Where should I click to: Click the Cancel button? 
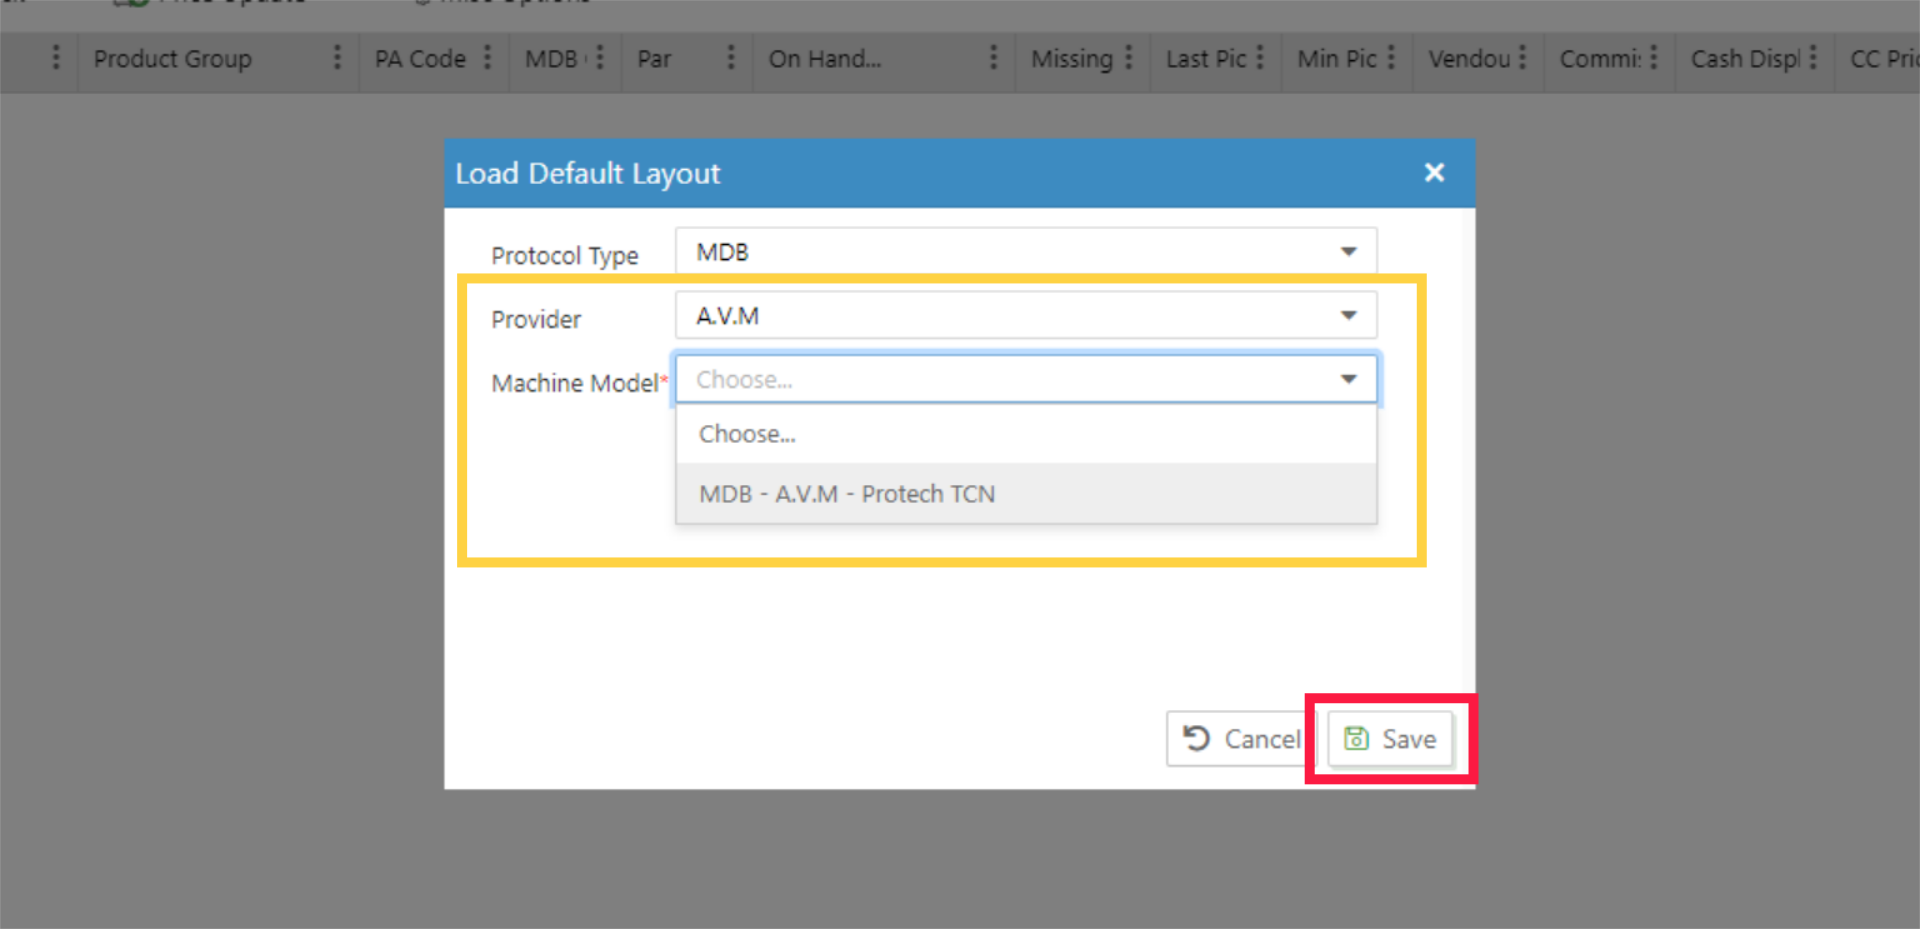(x=1242, y=739)
